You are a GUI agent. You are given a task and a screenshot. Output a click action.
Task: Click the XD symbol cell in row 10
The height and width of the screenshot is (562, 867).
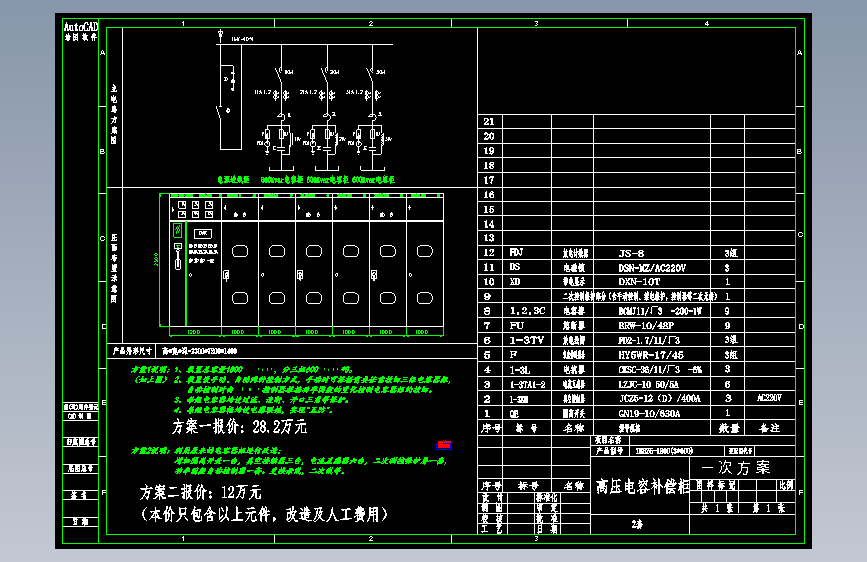click(x=515, y=282)
